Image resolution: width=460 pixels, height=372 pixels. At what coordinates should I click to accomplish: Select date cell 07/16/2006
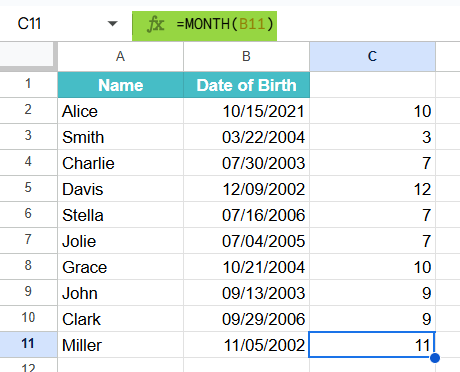[246, 215]
